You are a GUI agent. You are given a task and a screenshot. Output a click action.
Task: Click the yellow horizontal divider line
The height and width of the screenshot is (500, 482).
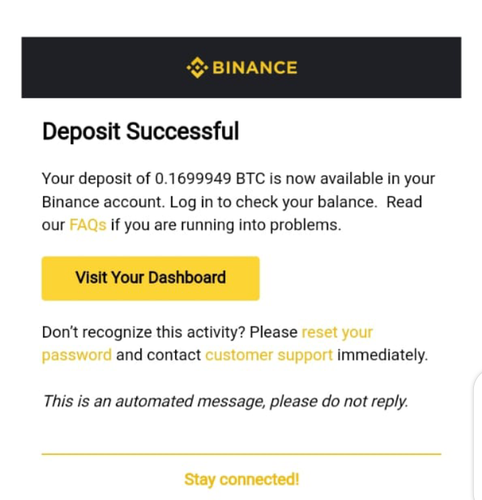click(x=241, y=454)
